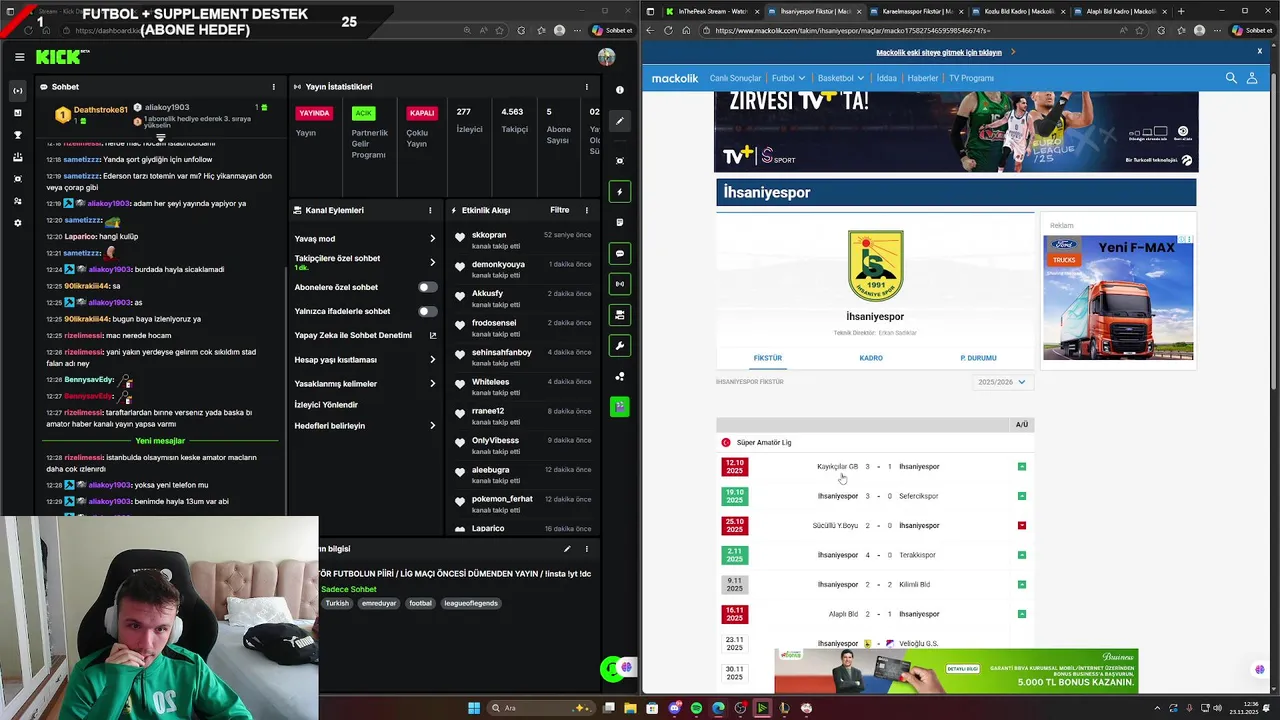This screenshot has height=720, width=1280.
Task: Open Etkinlik Akışı three-dot menu
Action: [587, 210]
